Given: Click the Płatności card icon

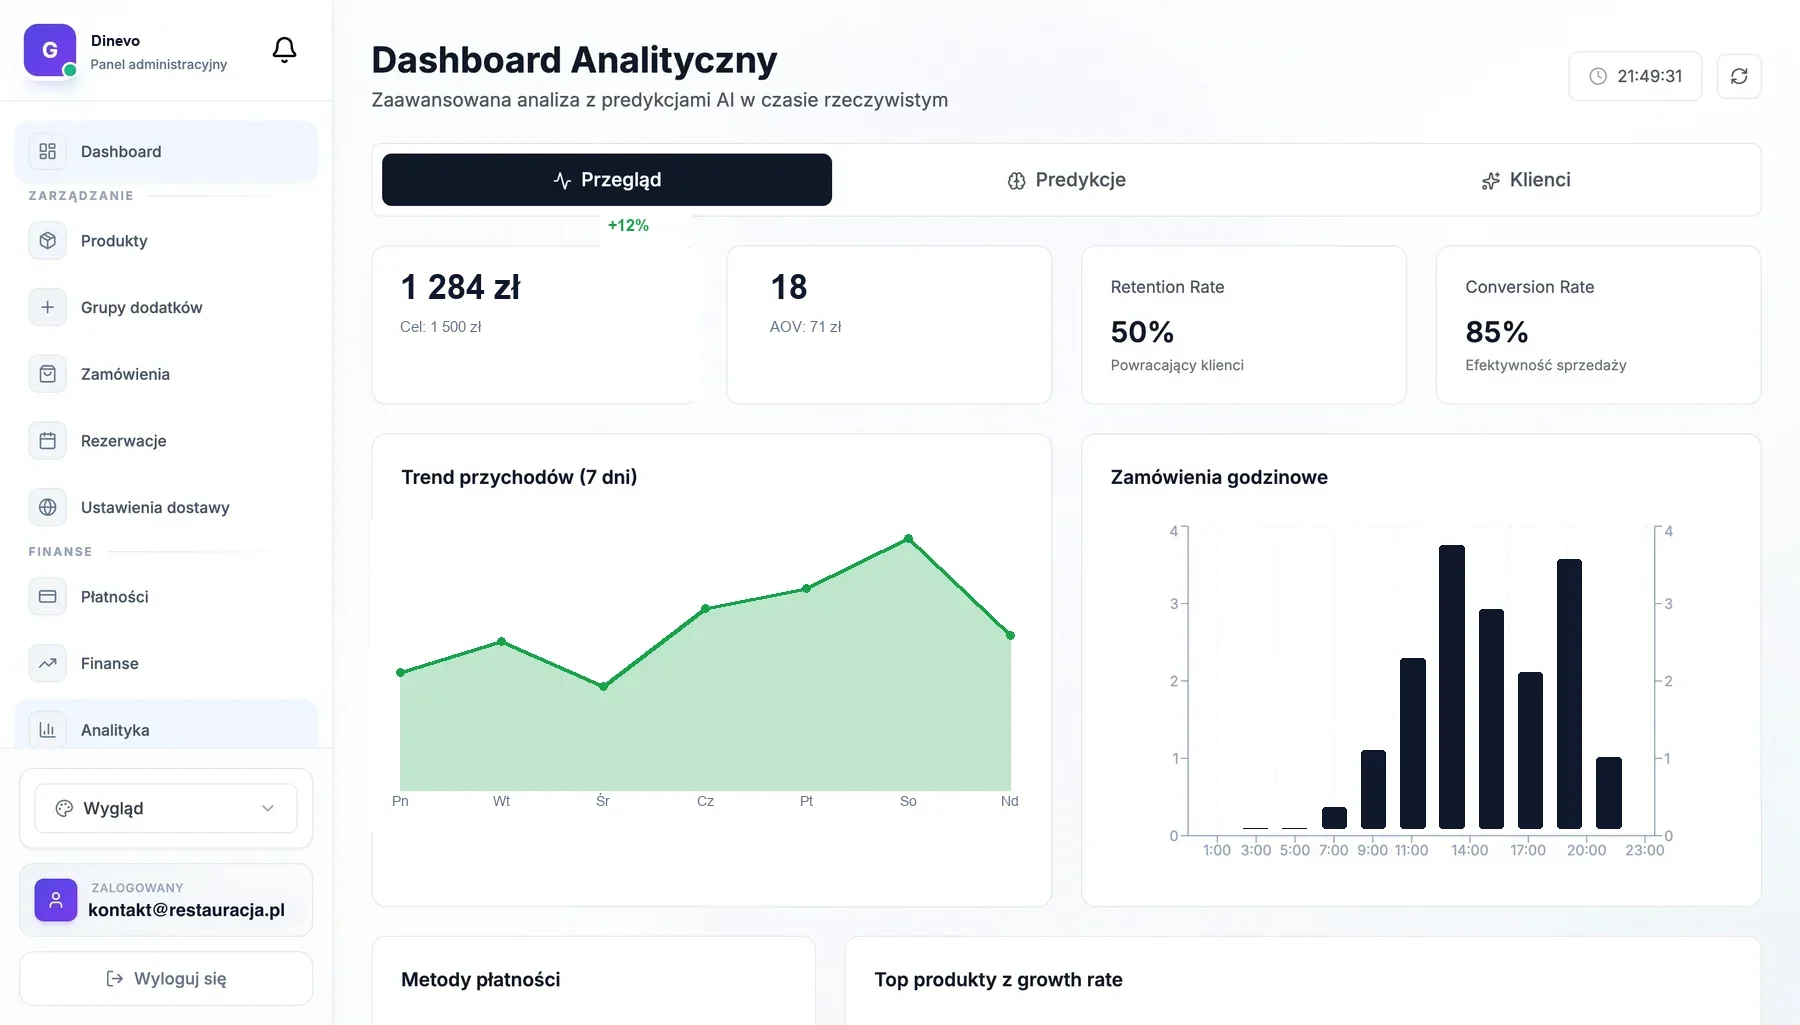Looking at the screenshot, I should tap(47, 596).
